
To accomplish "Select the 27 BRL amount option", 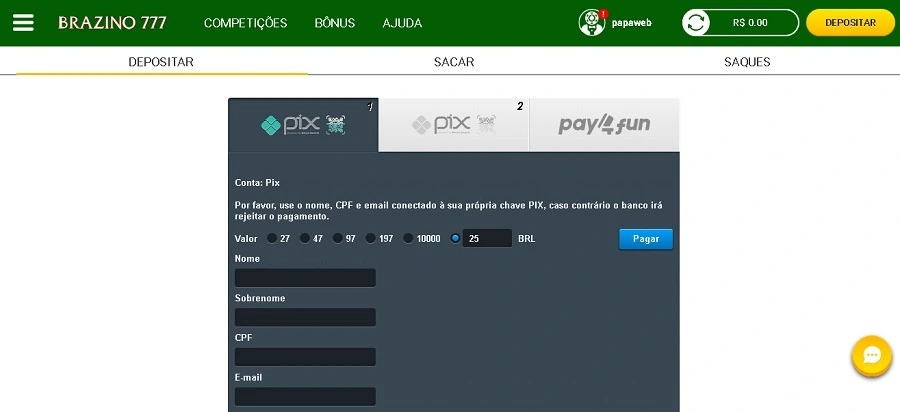I will 271,239.
